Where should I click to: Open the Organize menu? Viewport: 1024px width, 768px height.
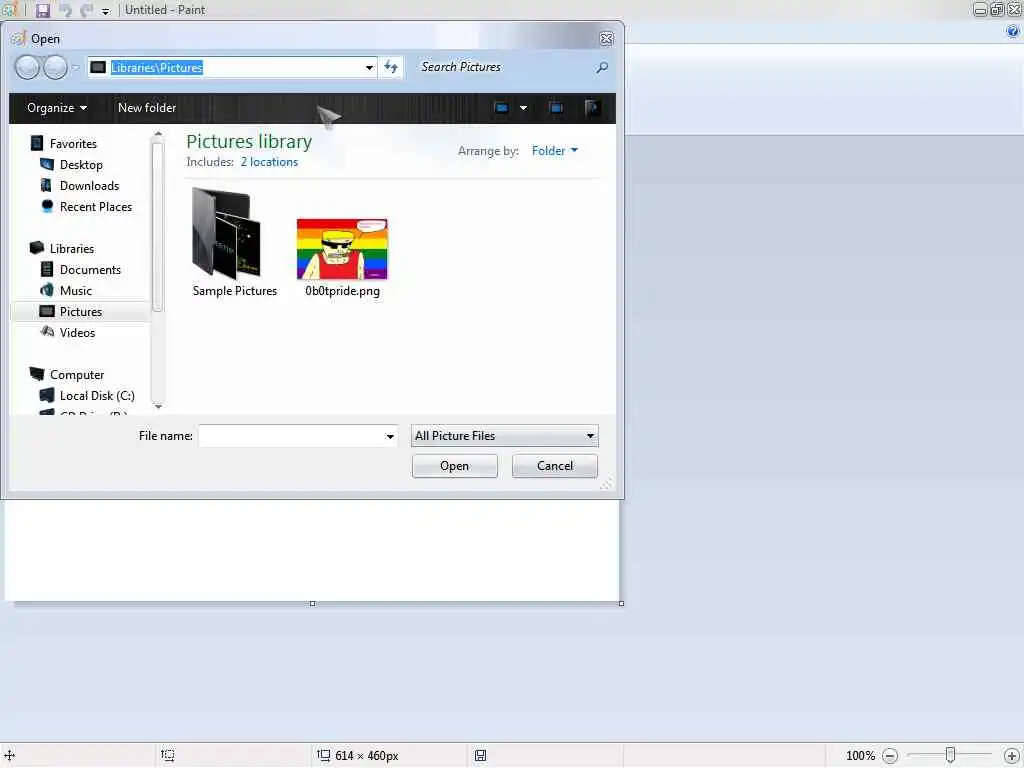click(x=57, y=108)
